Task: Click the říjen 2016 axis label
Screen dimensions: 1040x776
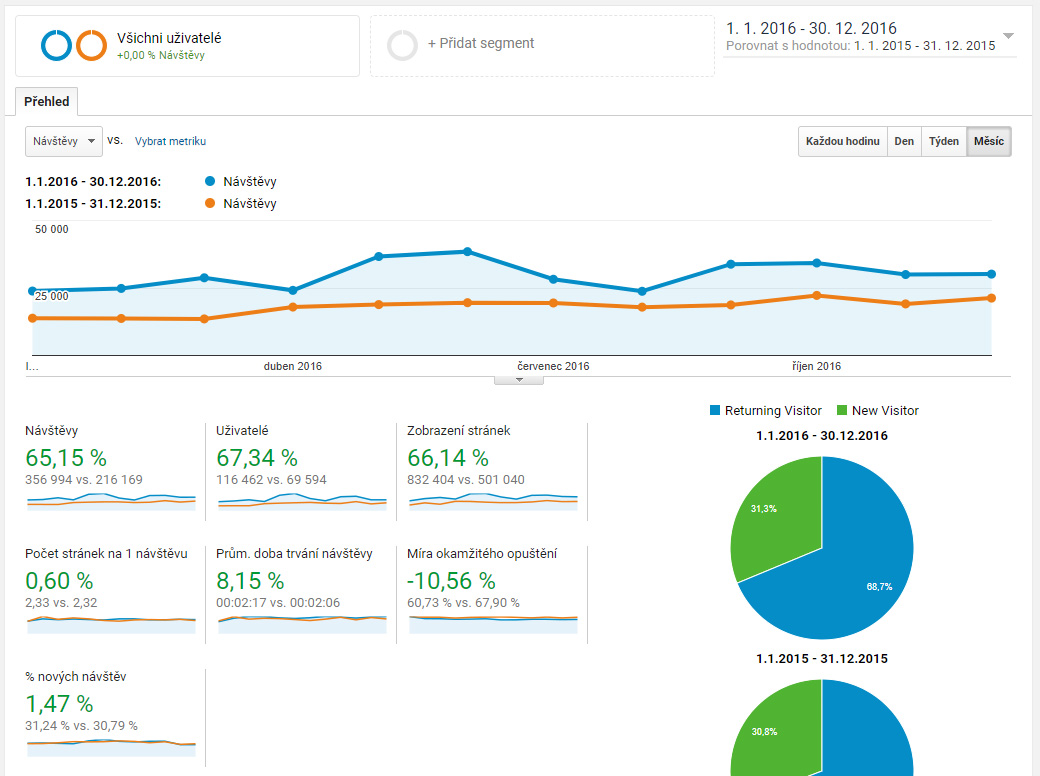Action: 816,366
